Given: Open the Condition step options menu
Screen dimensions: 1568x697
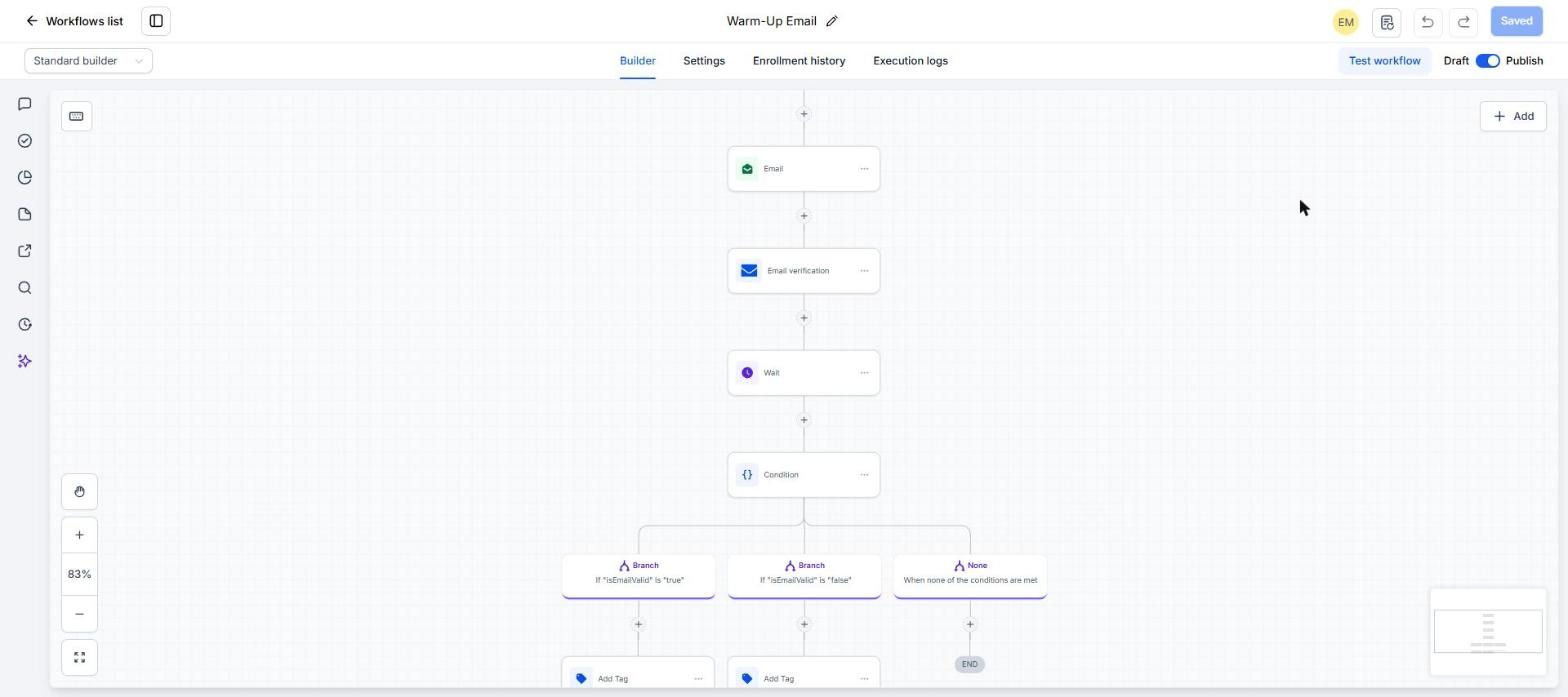Looking at the screenshot, I should click(864, 475).
